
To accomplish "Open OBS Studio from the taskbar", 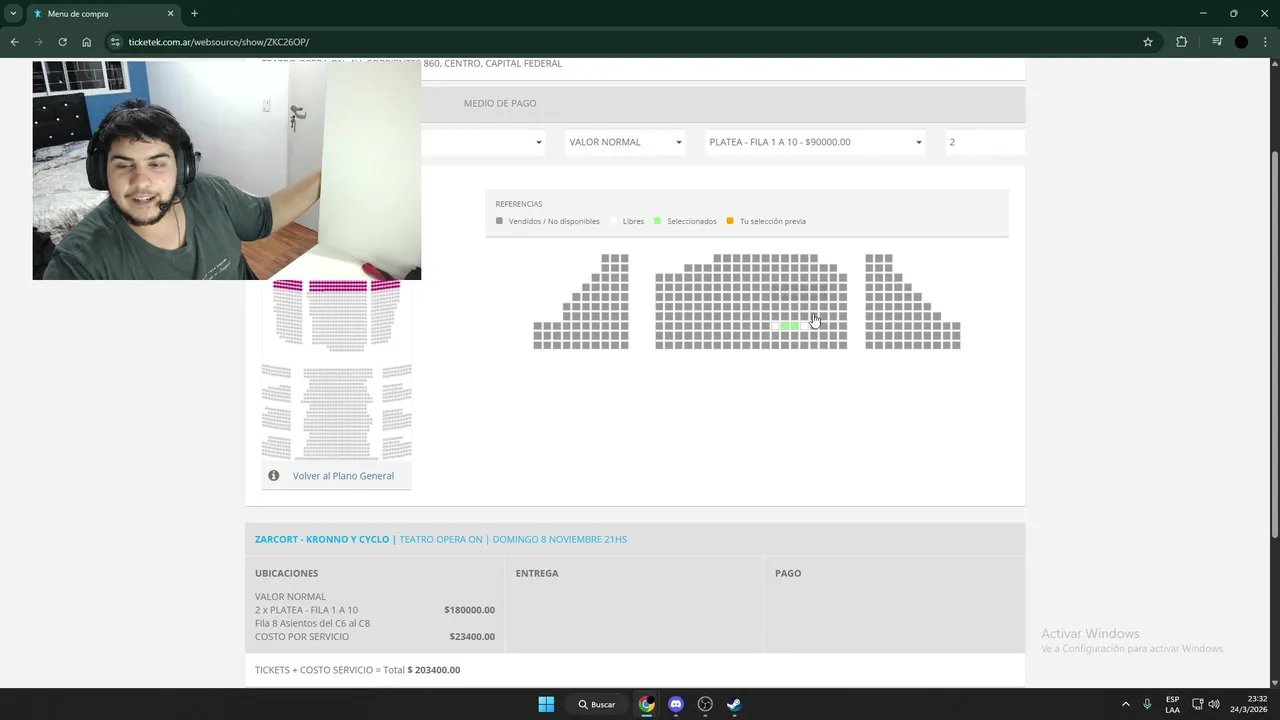I will [x=705, y=704].
